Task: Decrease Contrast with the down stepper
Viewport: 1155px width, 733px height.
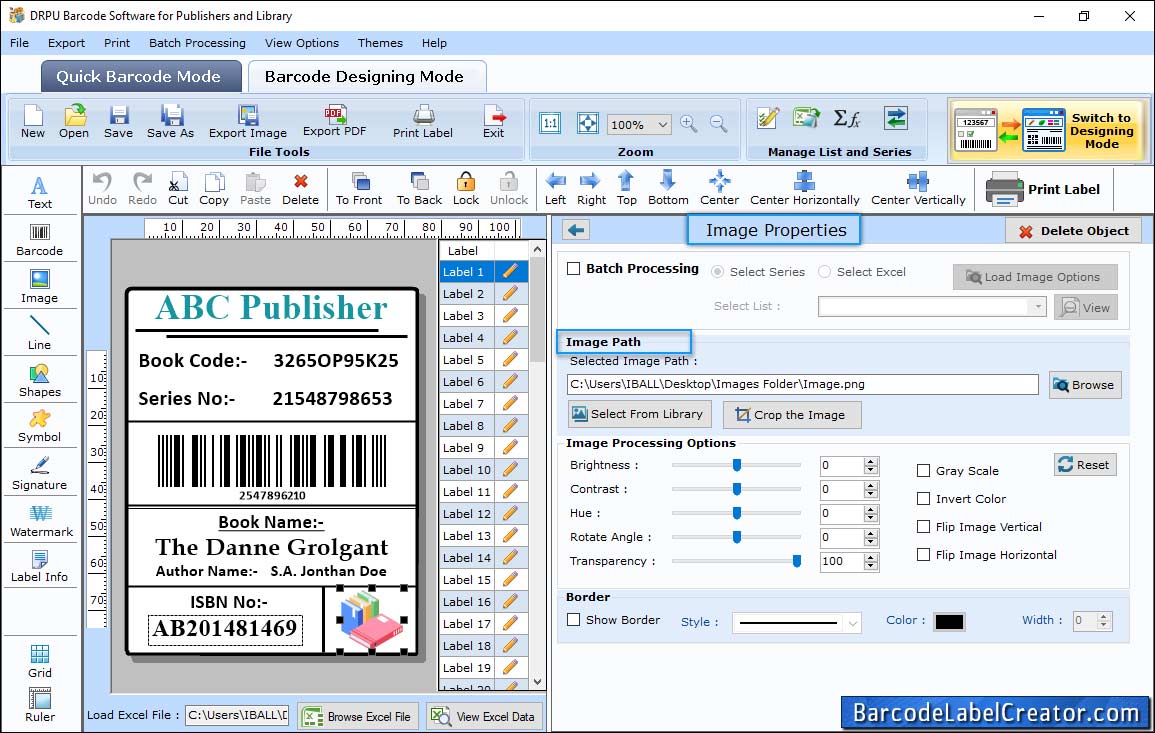Action: pyautogui.click(x=871, y=494)
